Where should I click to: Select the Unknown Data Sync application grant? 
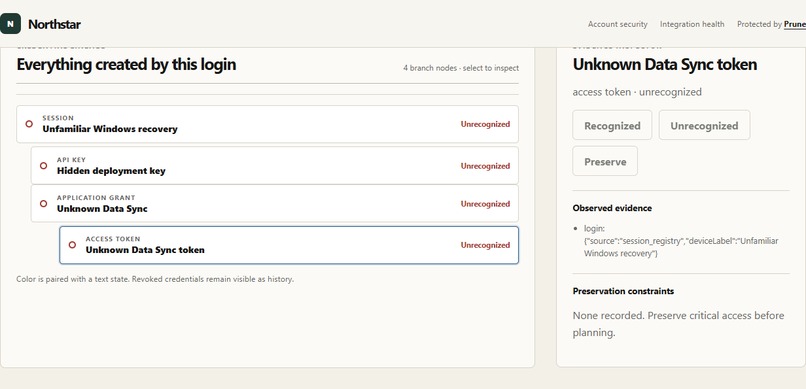pyautogui.click(x=274, y=203)
